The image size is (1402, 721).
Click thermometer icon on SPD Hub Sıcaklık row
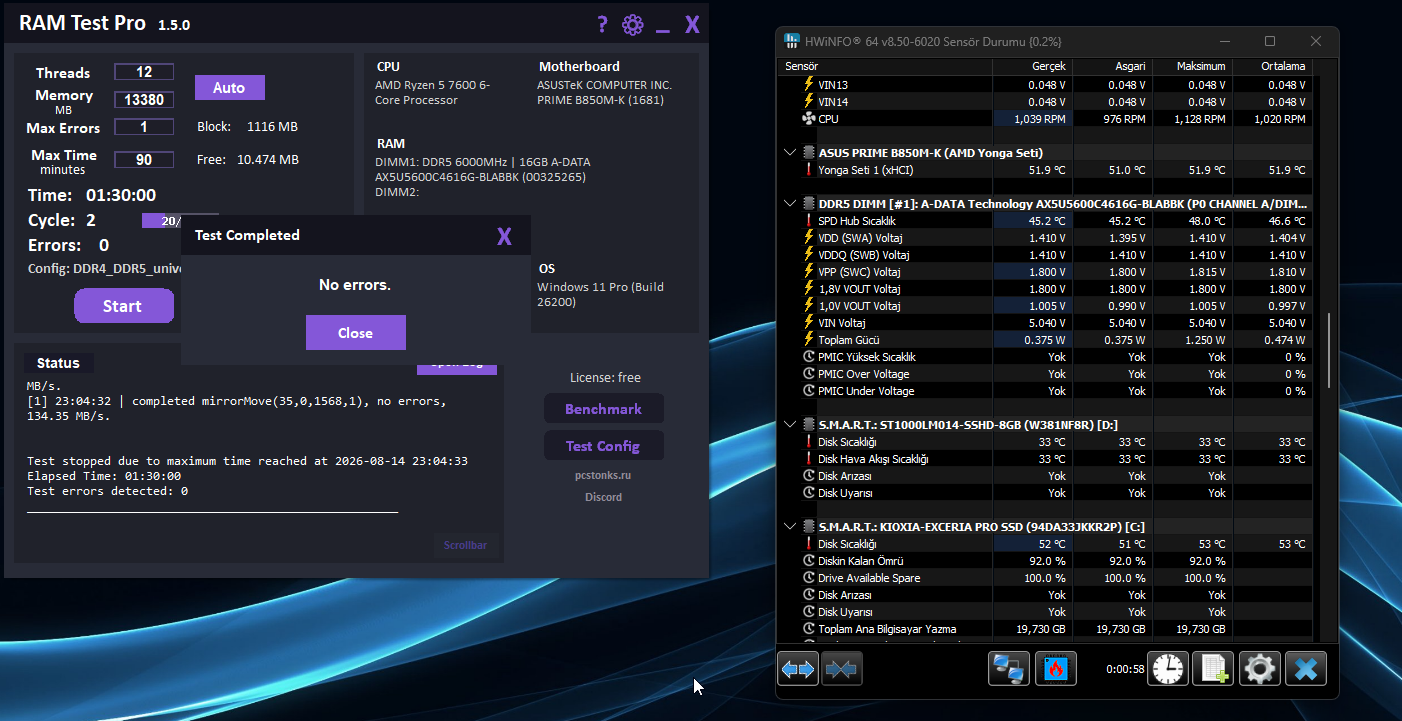tap(809, 221)
